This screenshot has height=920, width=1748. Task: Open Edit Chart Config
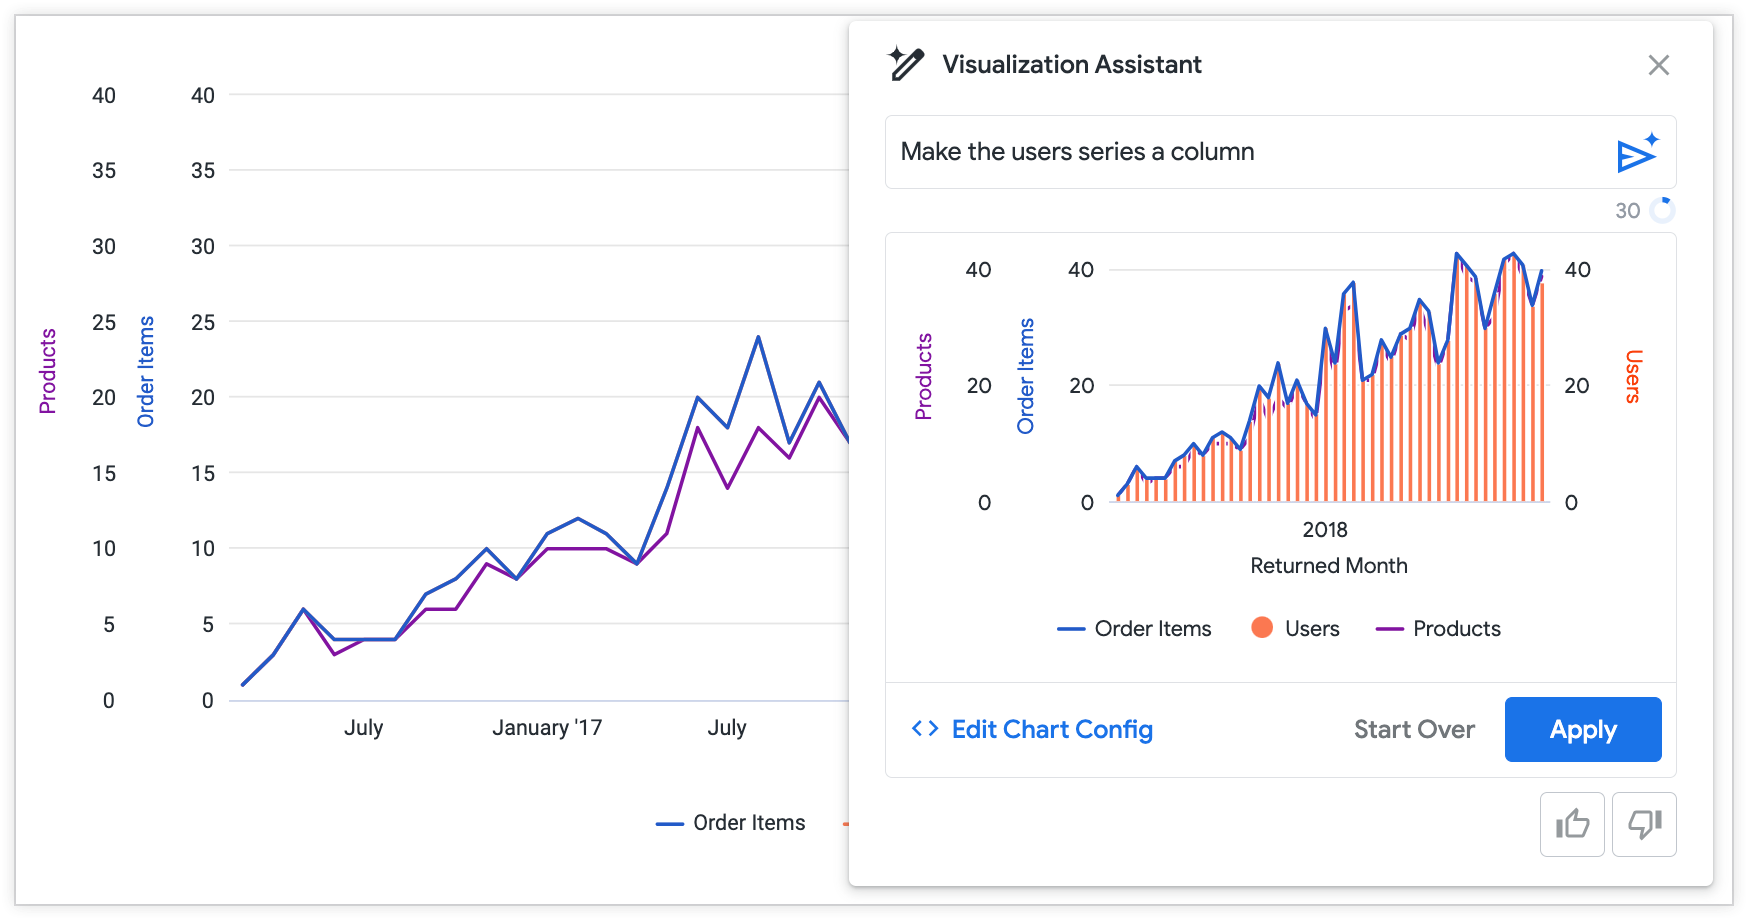pos(1052,729)
